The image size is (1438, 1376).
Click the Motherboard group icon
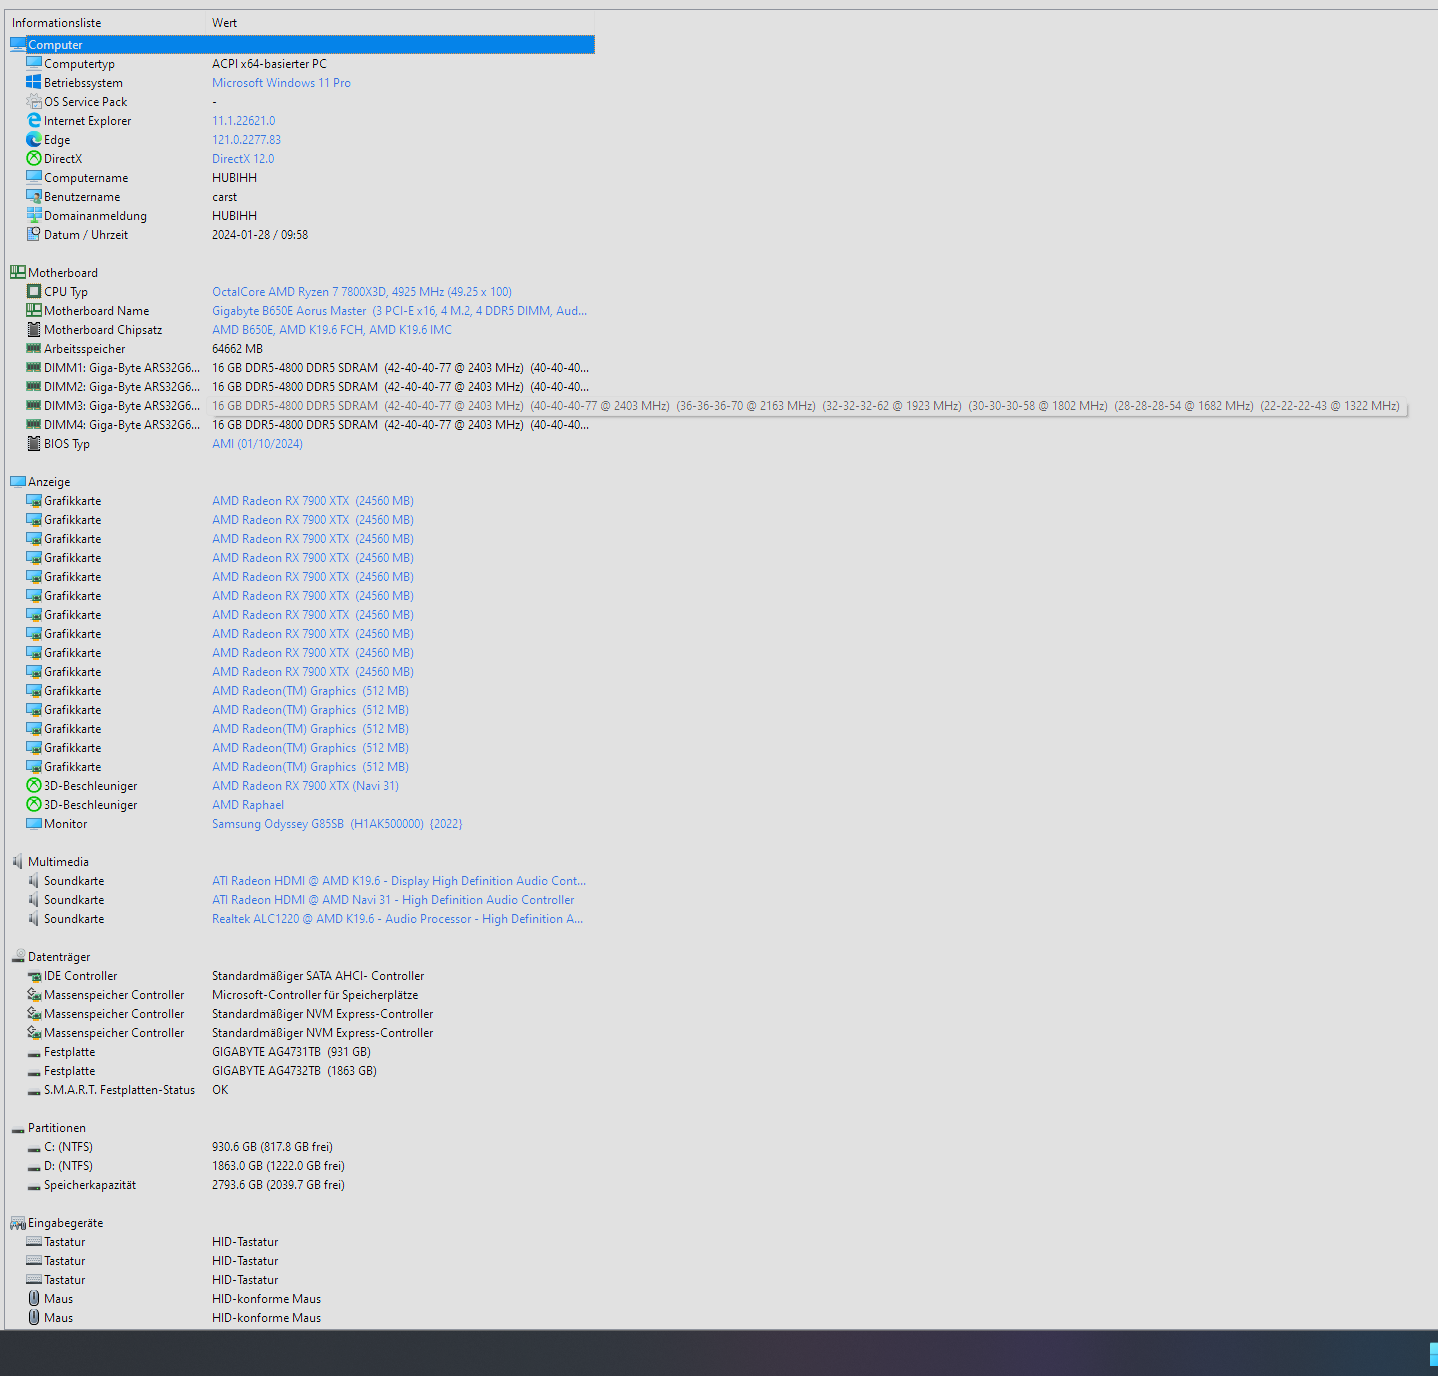click(18, 273)
